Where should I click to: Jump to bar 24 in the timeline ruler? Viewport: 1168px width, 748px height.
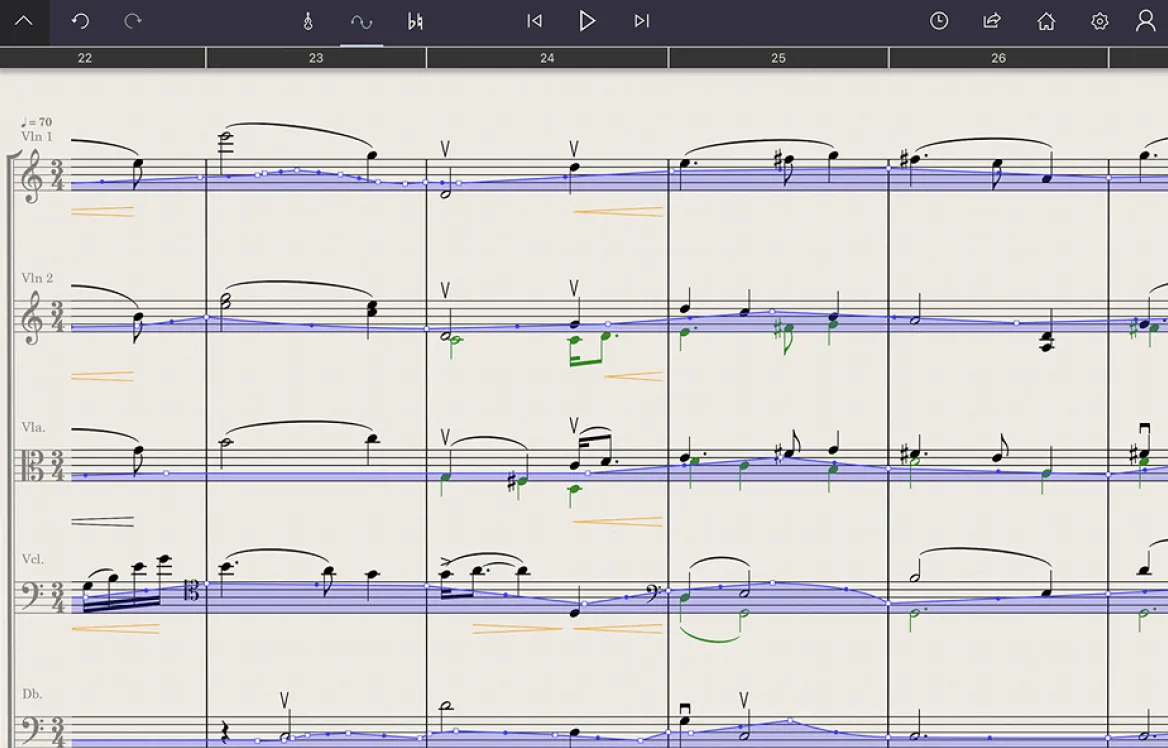tap(547, 58)
